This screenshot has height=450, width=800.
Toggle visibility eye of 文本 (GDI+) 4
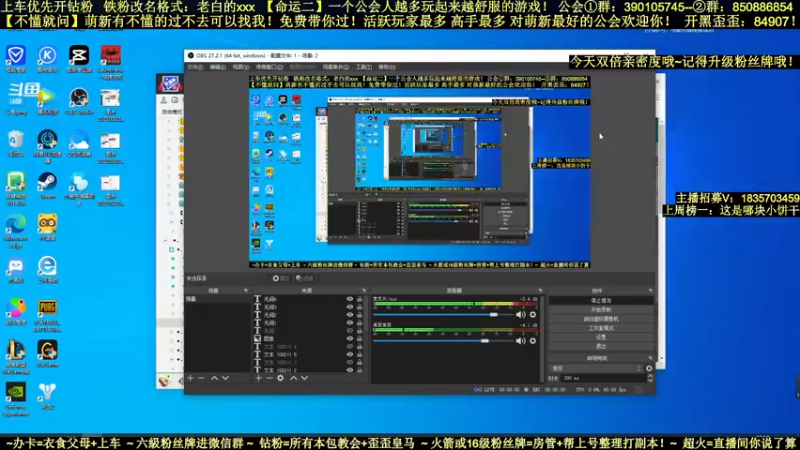pos(349,346)
